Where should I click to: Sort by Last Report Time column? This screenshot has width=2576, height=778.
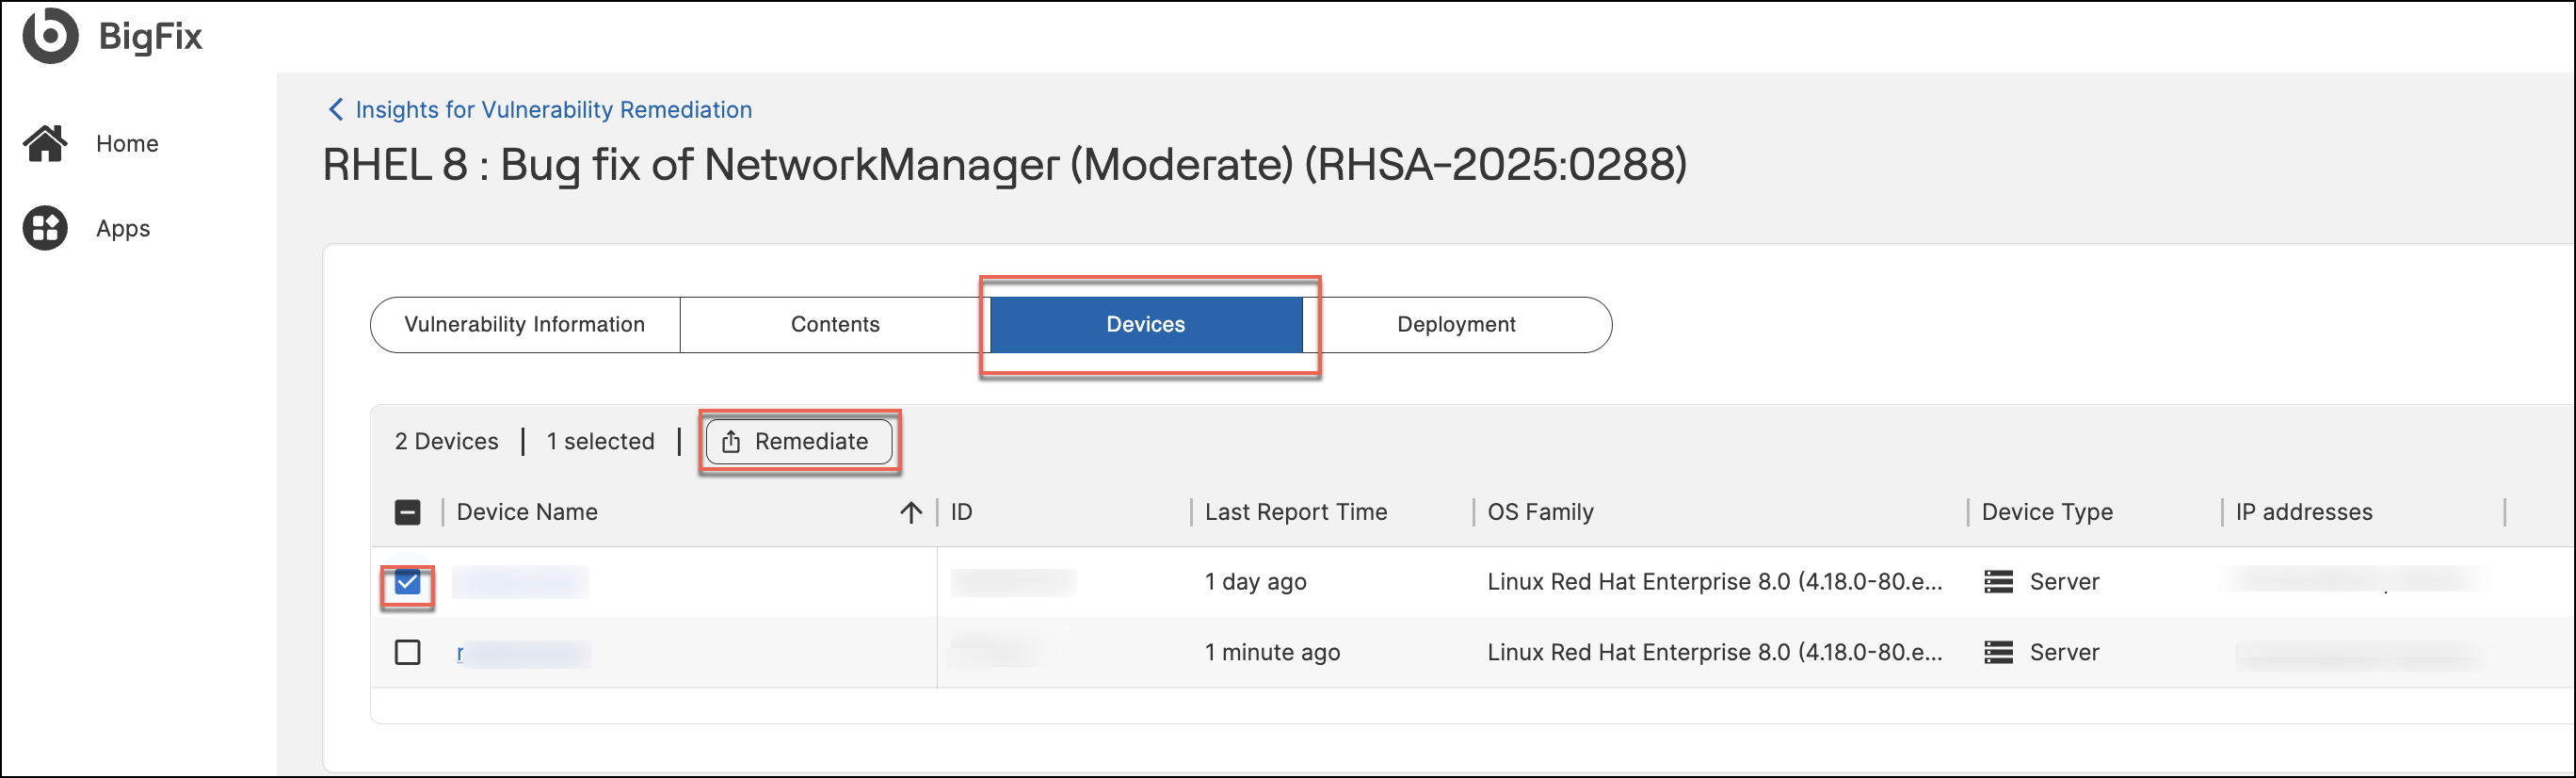click(1295, 513)
